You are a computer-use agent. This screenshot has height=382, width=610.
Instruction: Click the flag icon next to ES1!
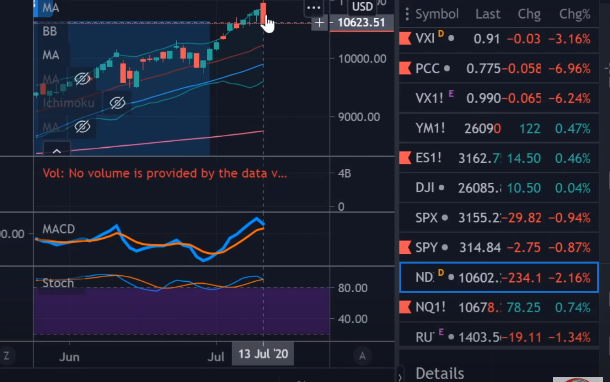point(405,158)
